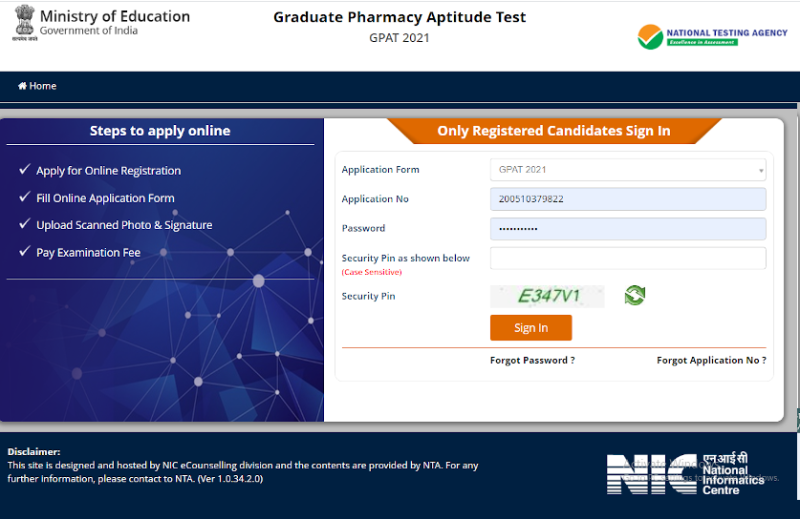The height and width of the screenshot is (519, 800).
Task: Click the security pin captcha image
Action: [547, 296]
